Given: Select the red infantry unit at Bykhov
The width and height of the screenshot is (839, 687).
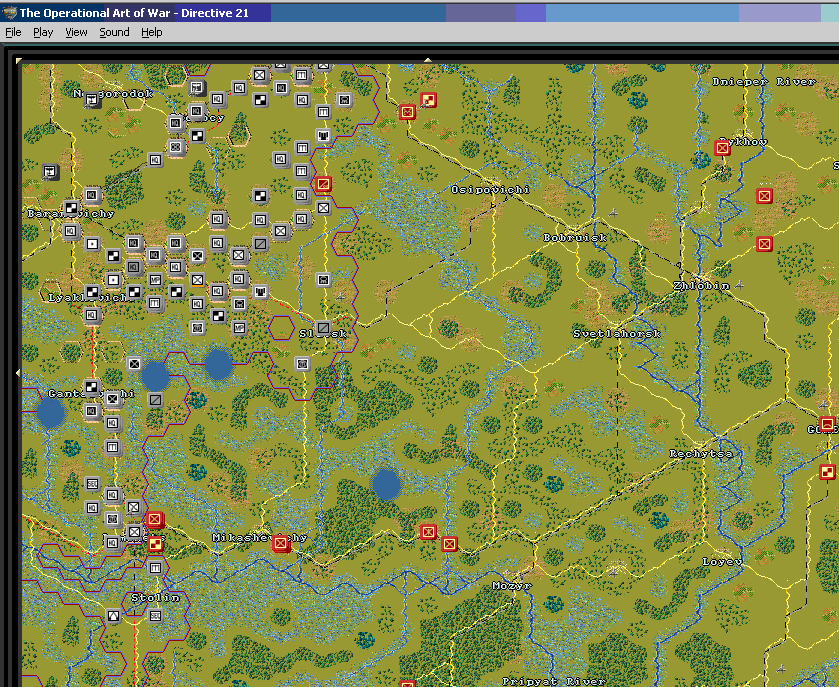Looking at the screenshot, I should click(x=722, y=148).
